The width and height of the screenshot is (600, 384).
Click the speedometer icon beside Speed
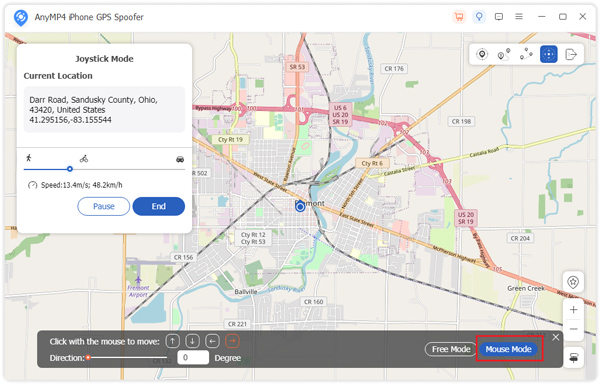[x=33, y=185]
